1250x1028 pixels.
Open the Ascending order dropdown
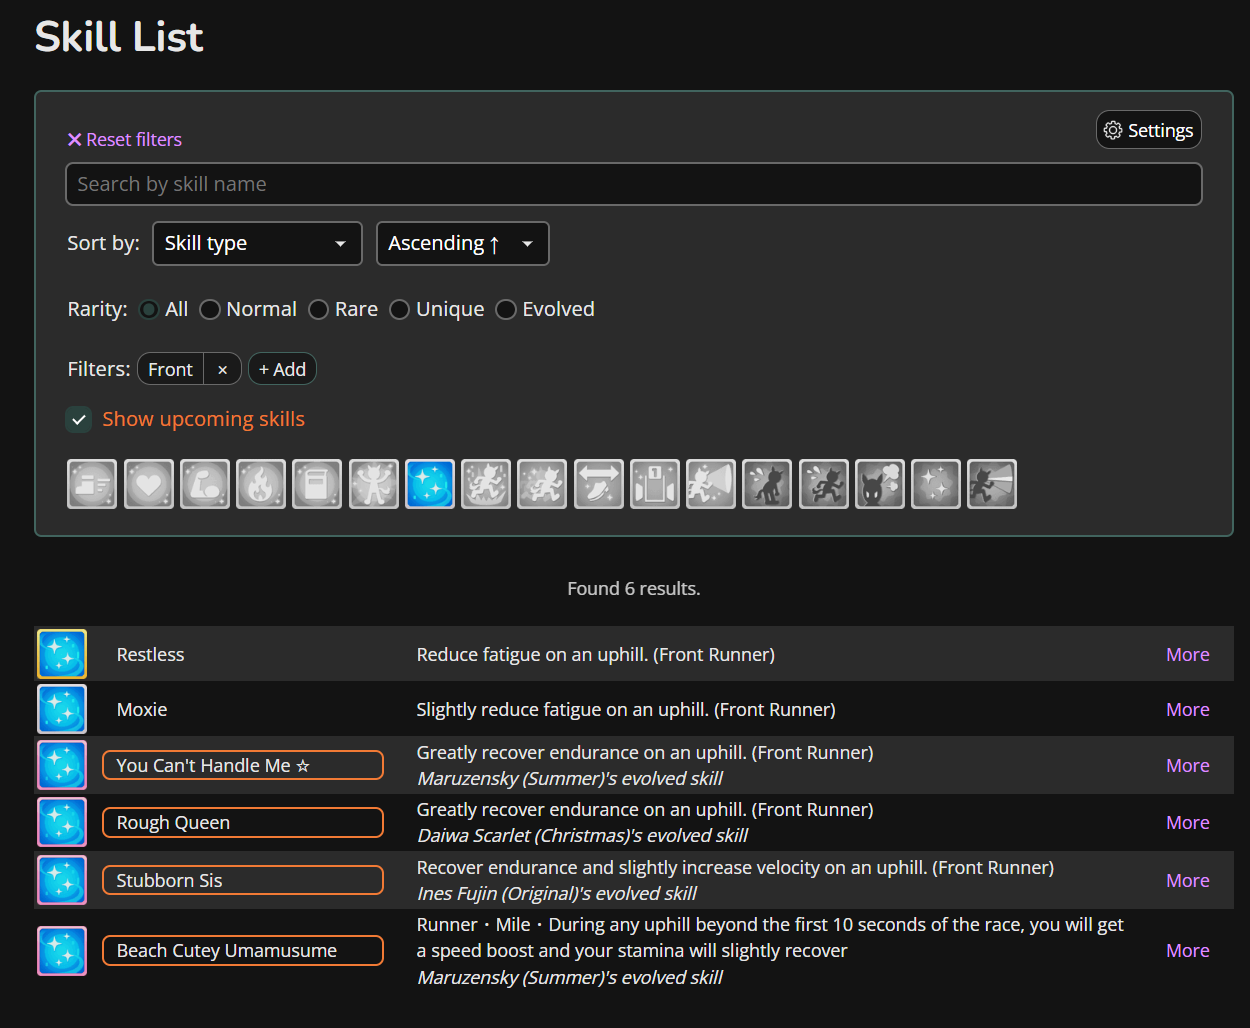tap(462, 243)
